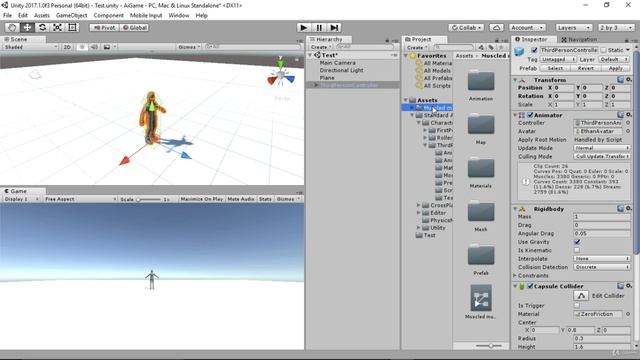This screenshot has width=640, height=360.
Task: Toggle scene lighting icon
Action: tap(82, 47)
